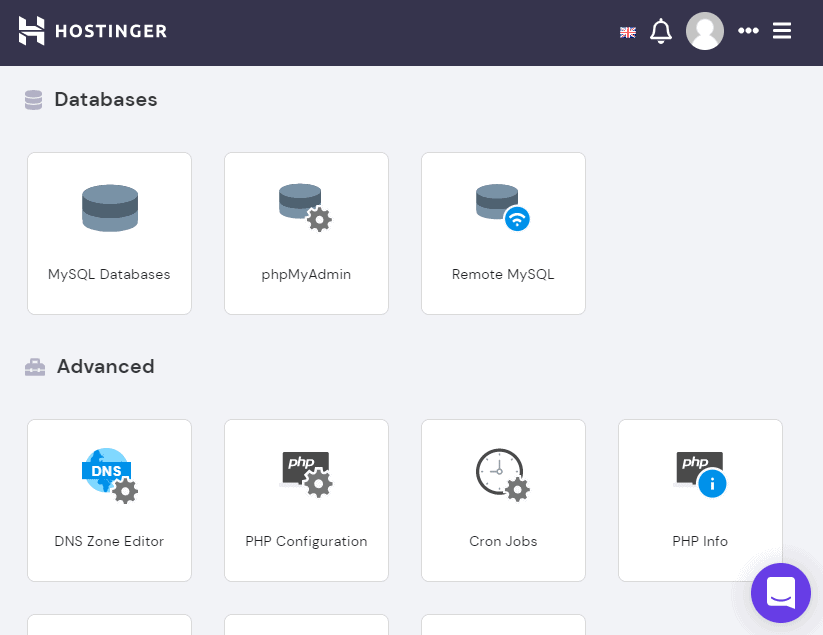Image resolution: width=823 pixels, height=635 pixels.
Task: Open the hamburger navigation menu
Action: pyautogui.click(x=782, y=31)
